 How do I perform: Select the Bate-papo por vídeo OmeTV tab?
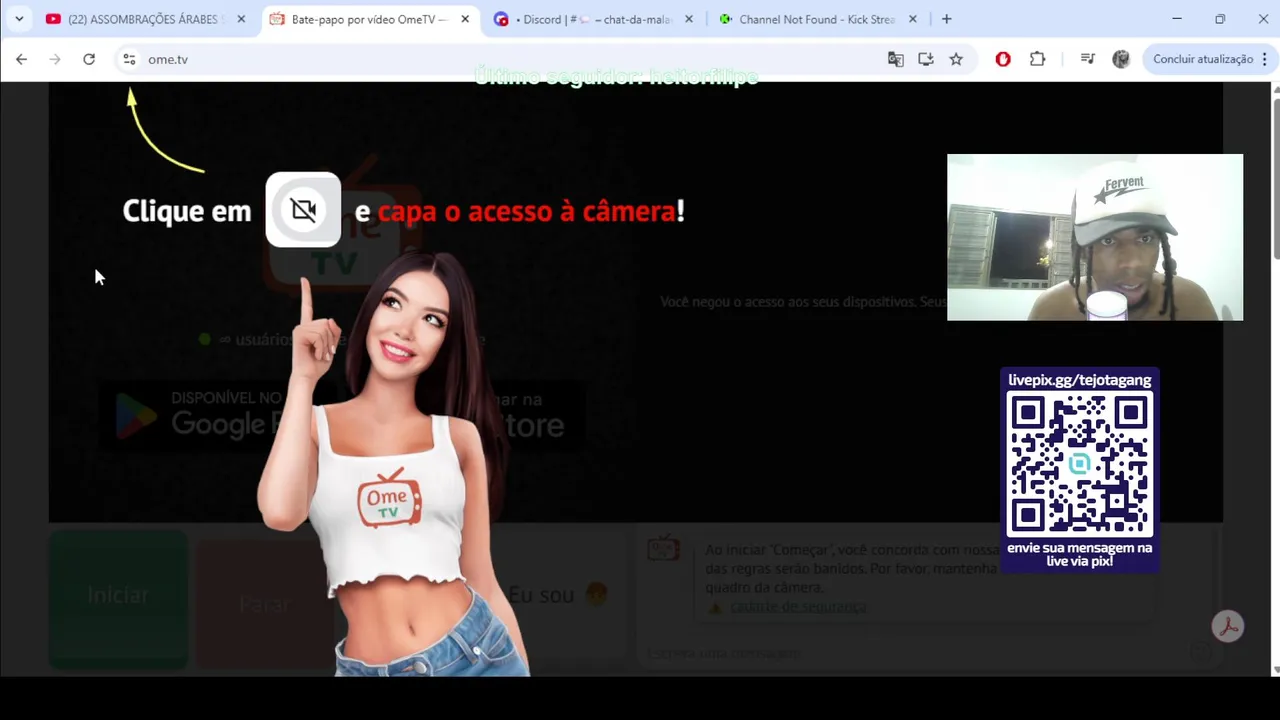tap(370, 19)
